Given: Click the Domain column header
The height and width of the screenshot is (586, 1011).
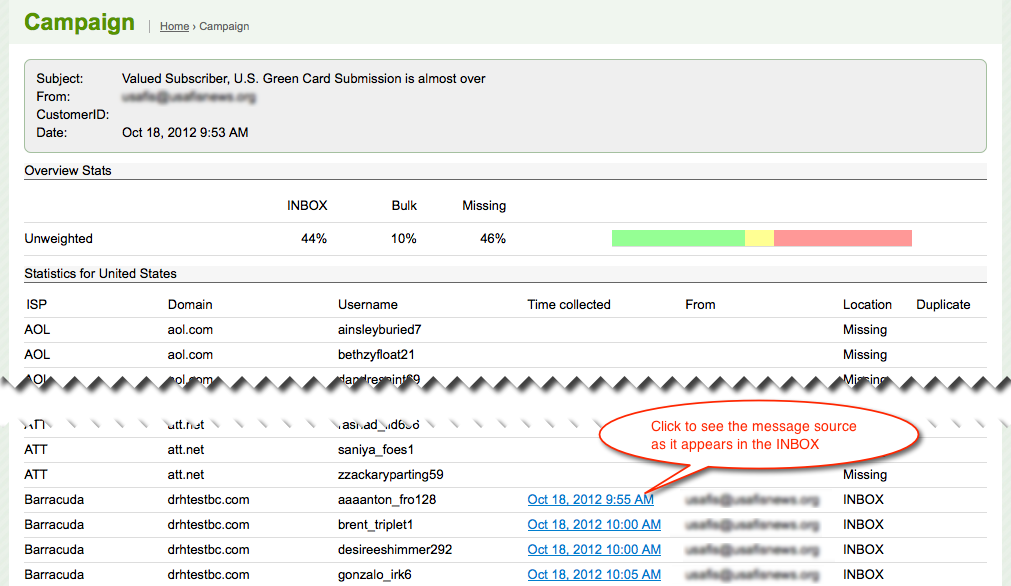Looking at the screenshot, I should 190,304.
